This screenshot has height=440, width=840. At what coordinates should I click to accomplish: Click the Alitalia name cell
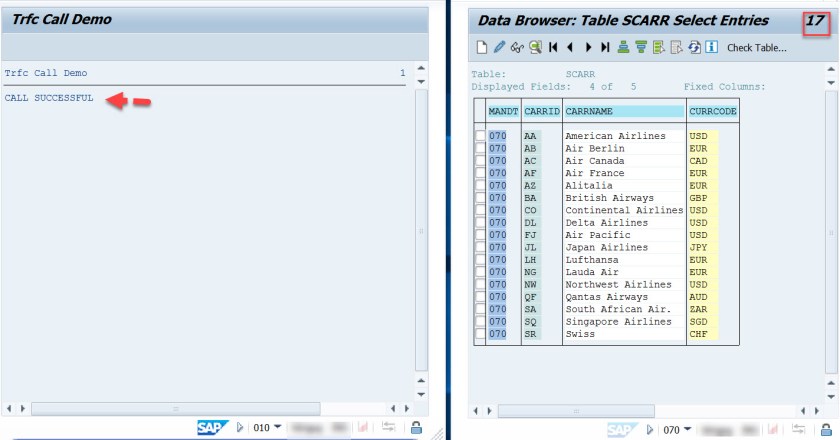(624, 185)
